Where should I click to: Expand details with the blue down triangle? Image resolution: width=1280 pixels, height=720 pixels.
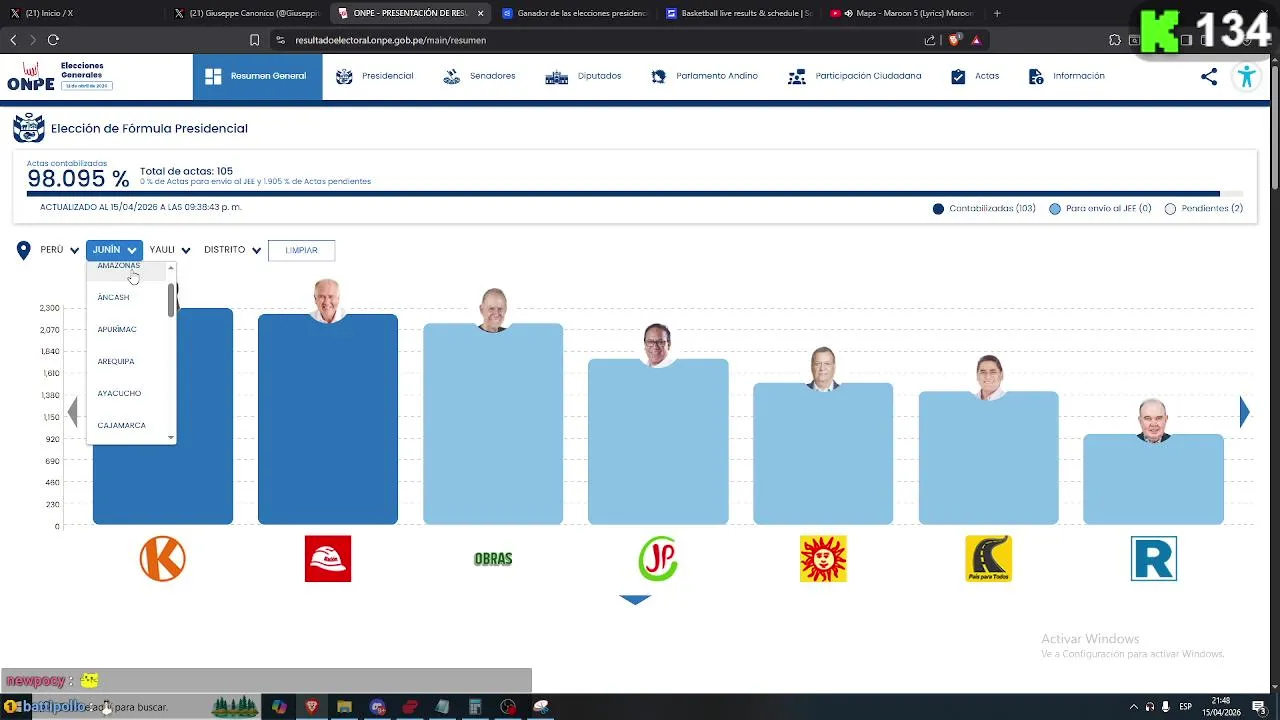[635, 600]
